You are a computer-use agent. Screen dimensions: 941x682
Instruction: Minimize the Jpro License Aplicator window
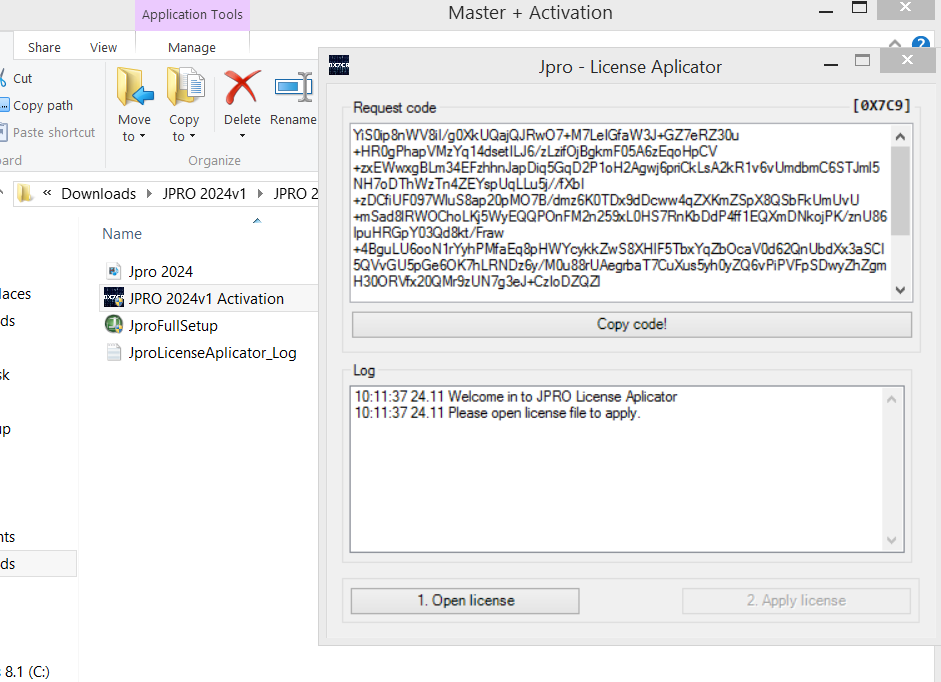coord(831,64)
